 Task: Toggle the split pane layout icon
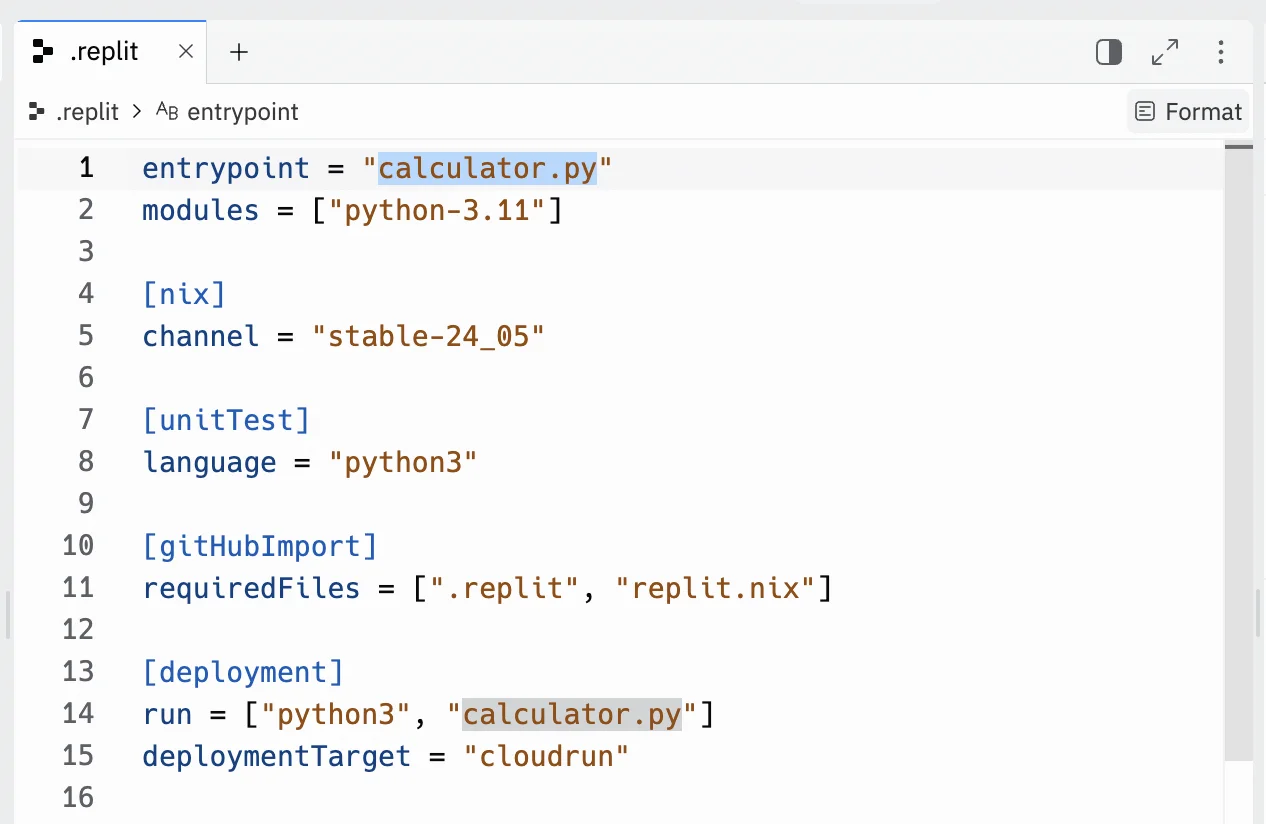tap(1109, 52)
